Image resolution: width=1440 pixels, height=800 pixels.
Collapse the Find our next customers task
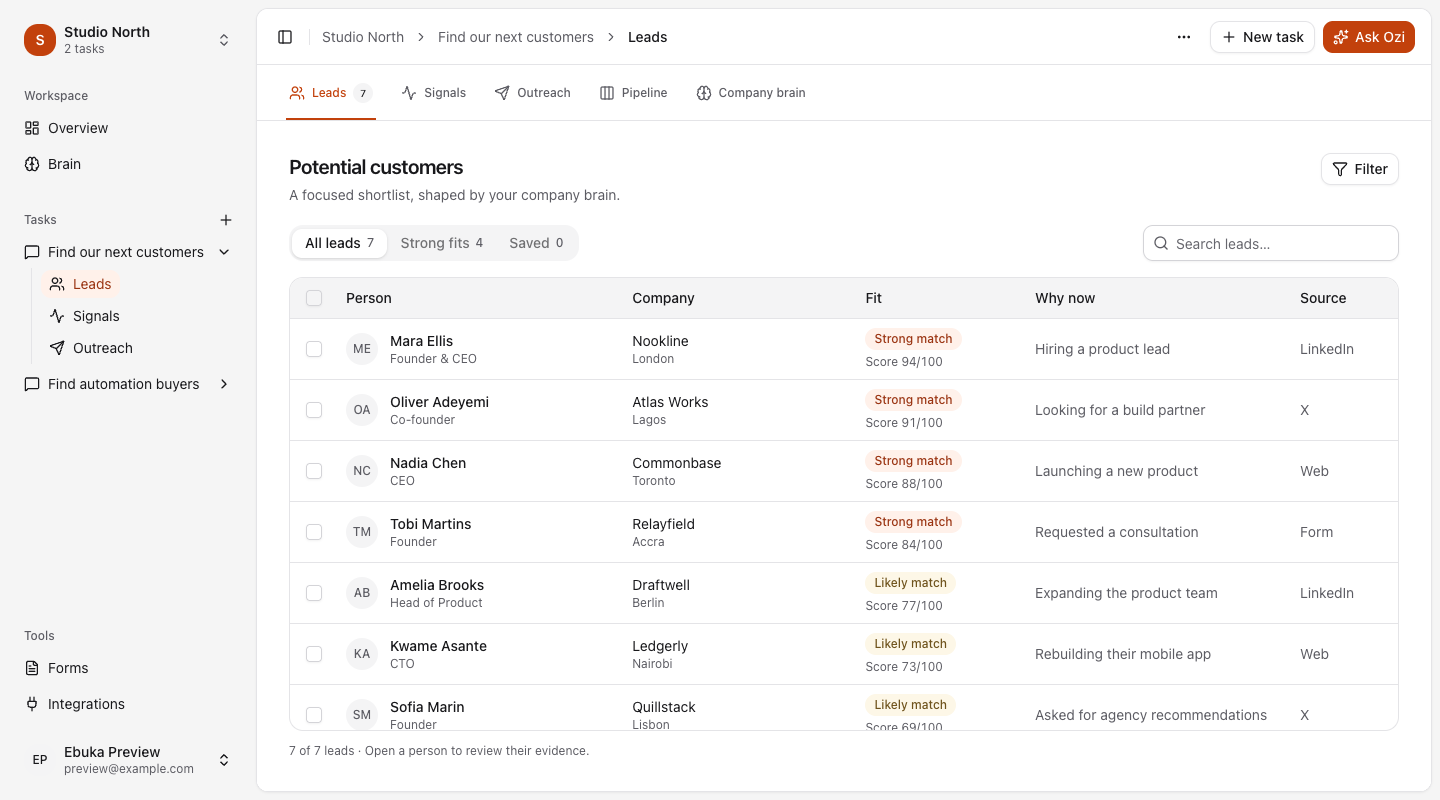pyautogui.click(x=224, y=252)
